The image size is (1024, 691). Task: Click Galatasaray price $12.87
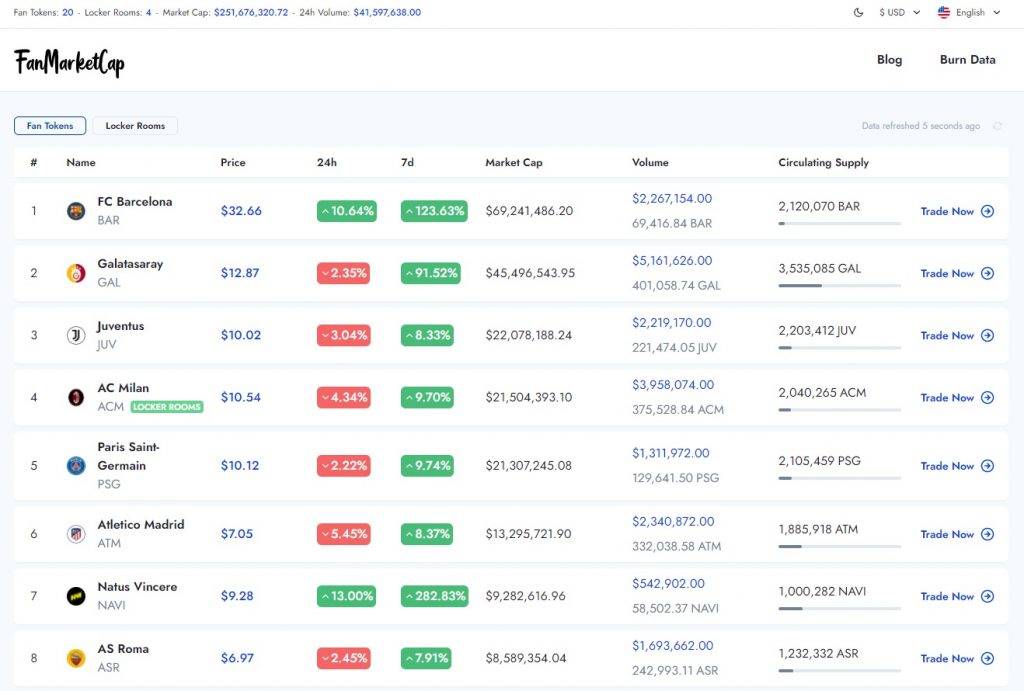[x=240, y=273]
